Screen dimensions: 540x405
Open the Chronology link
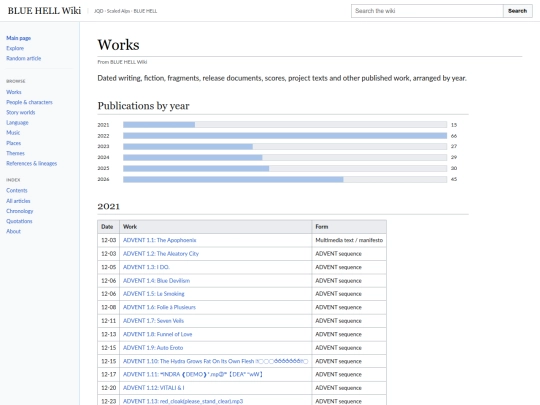20,211
